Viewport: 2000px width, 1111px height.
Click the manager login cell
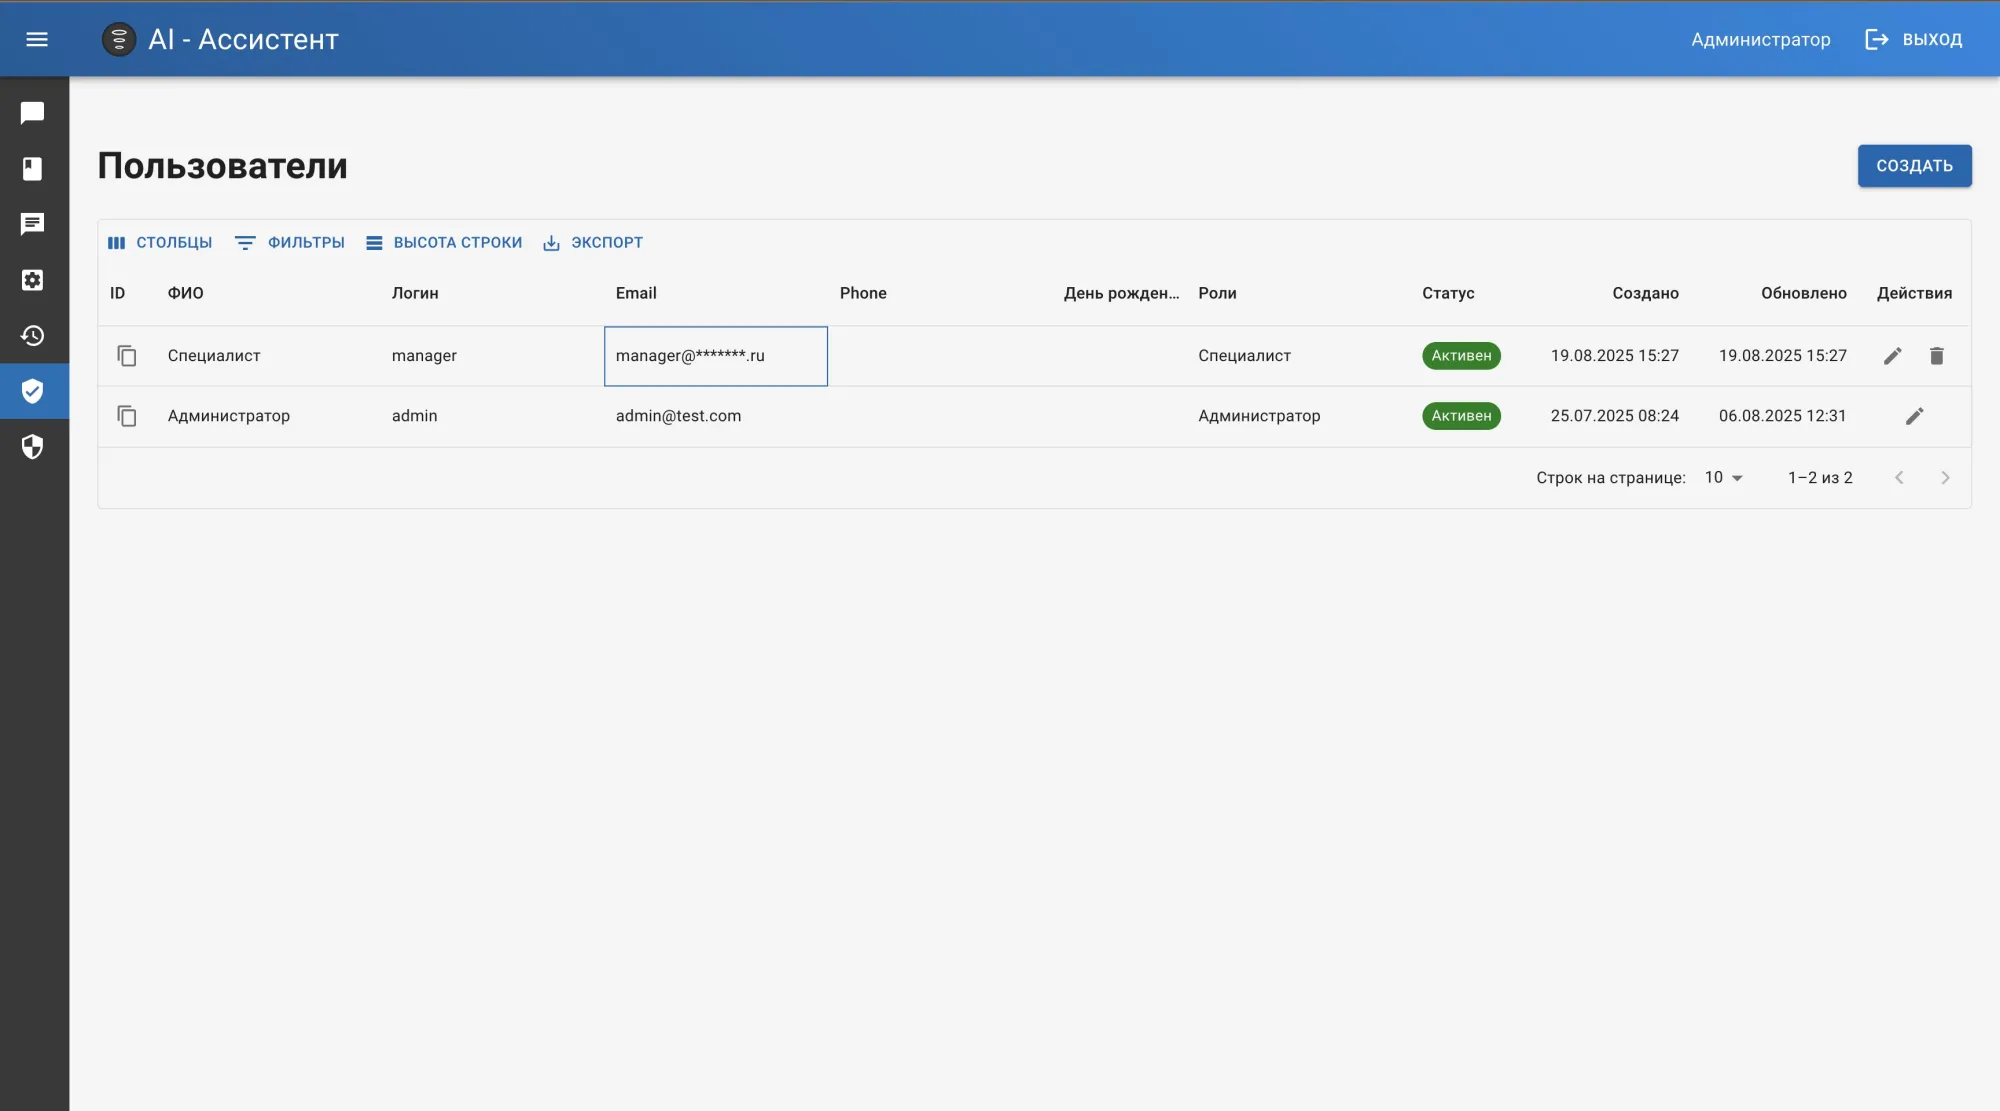click(x=492, y=356)
